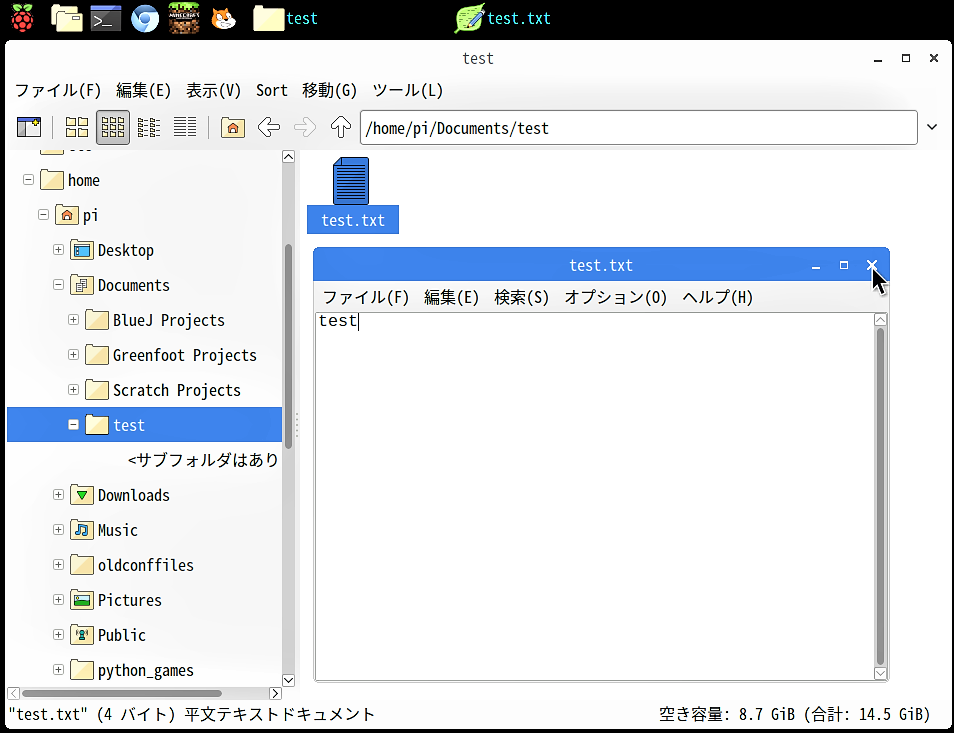The image size is (954, 733).
Task: Open the Sort menu
Action: click(271, 91)
